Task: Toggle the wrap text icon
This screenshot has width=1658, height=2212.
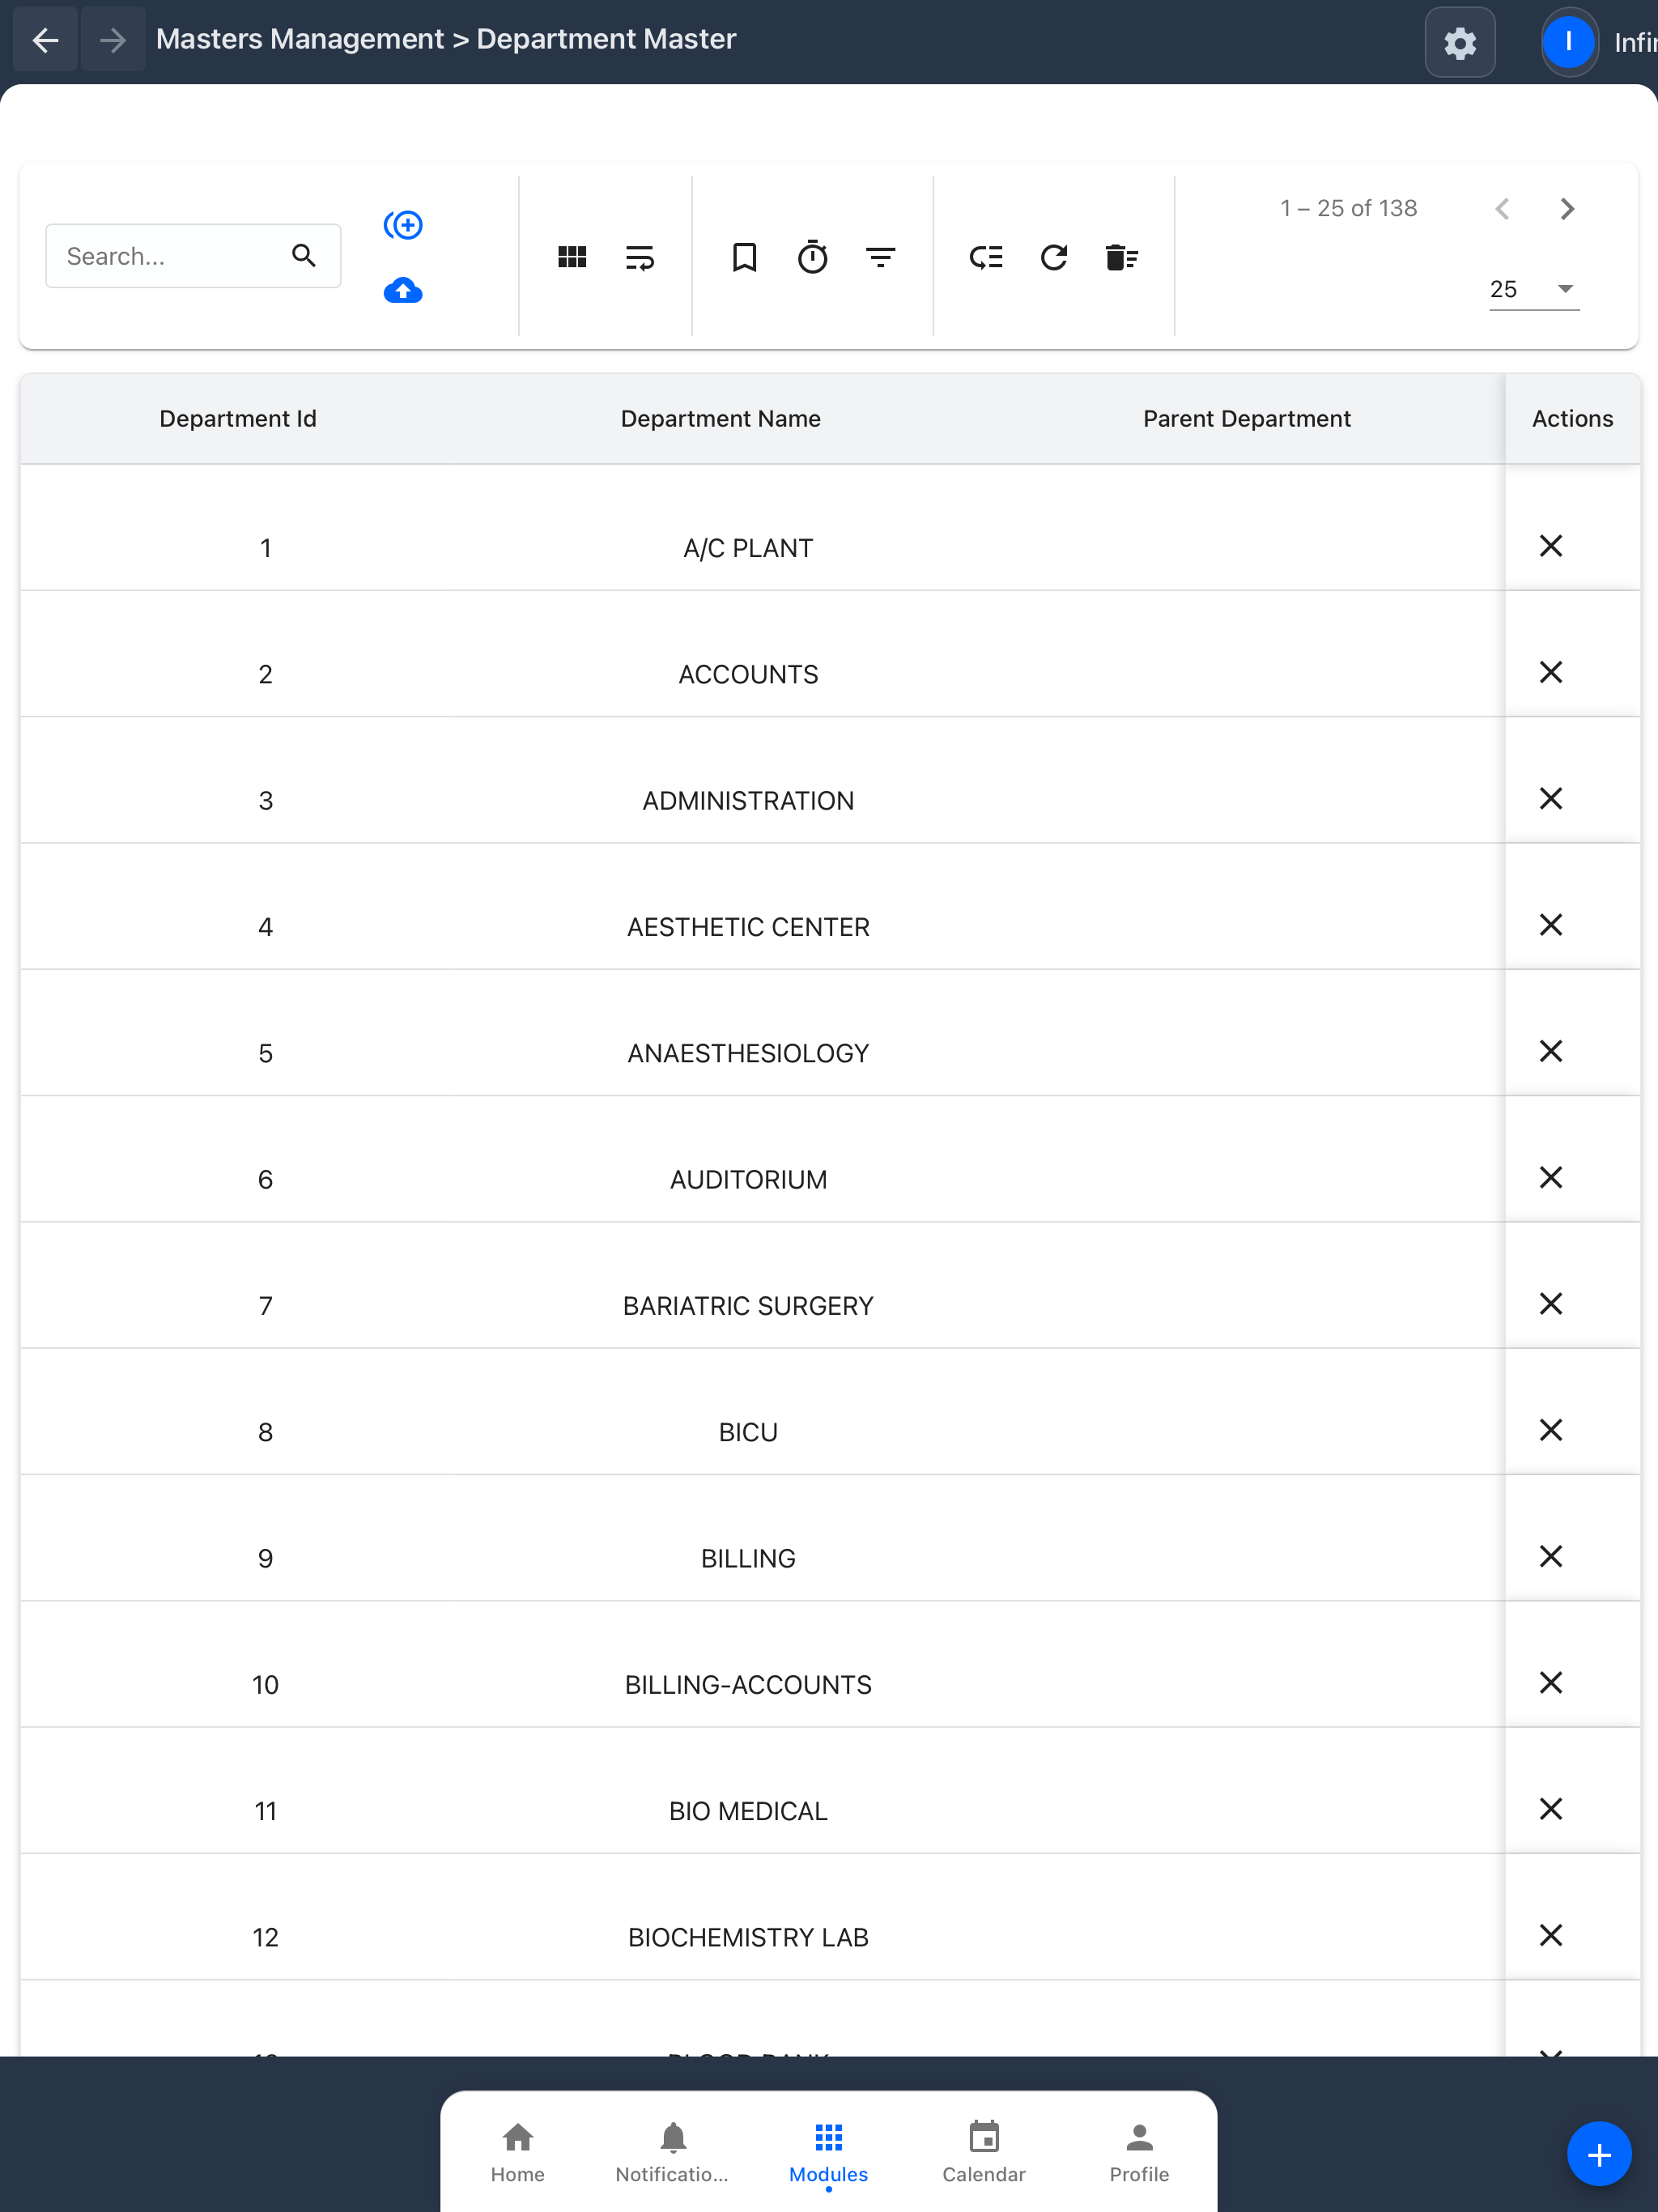Action: click(640, 257)
